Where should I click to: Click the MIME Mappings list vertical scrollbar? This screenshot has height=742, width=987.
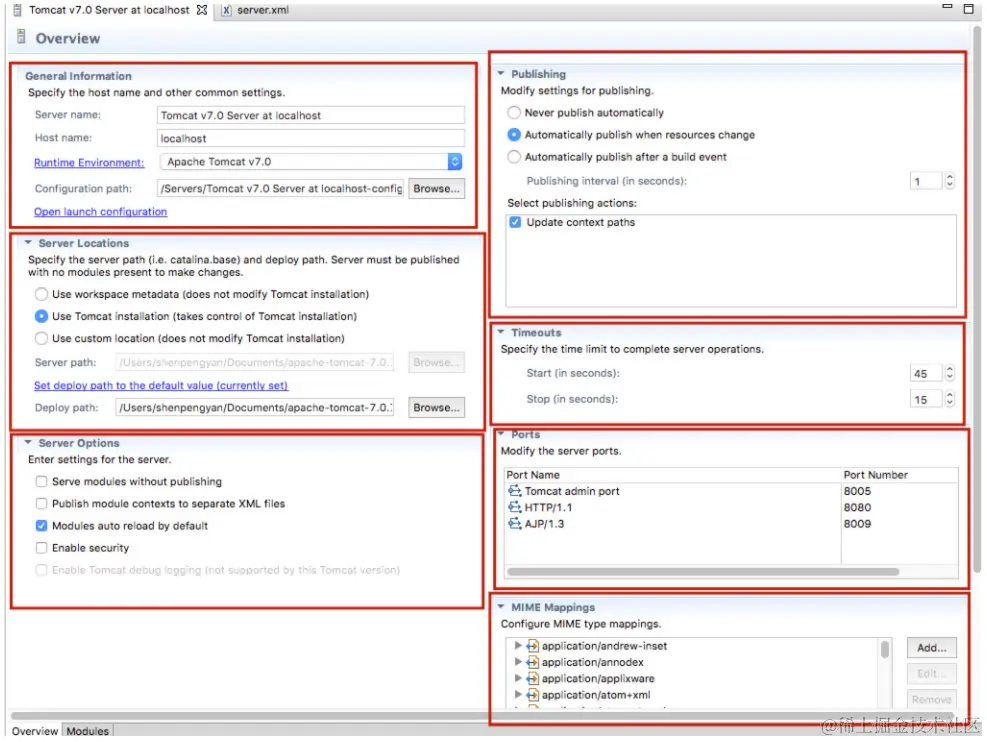click(x=884, y=649)
